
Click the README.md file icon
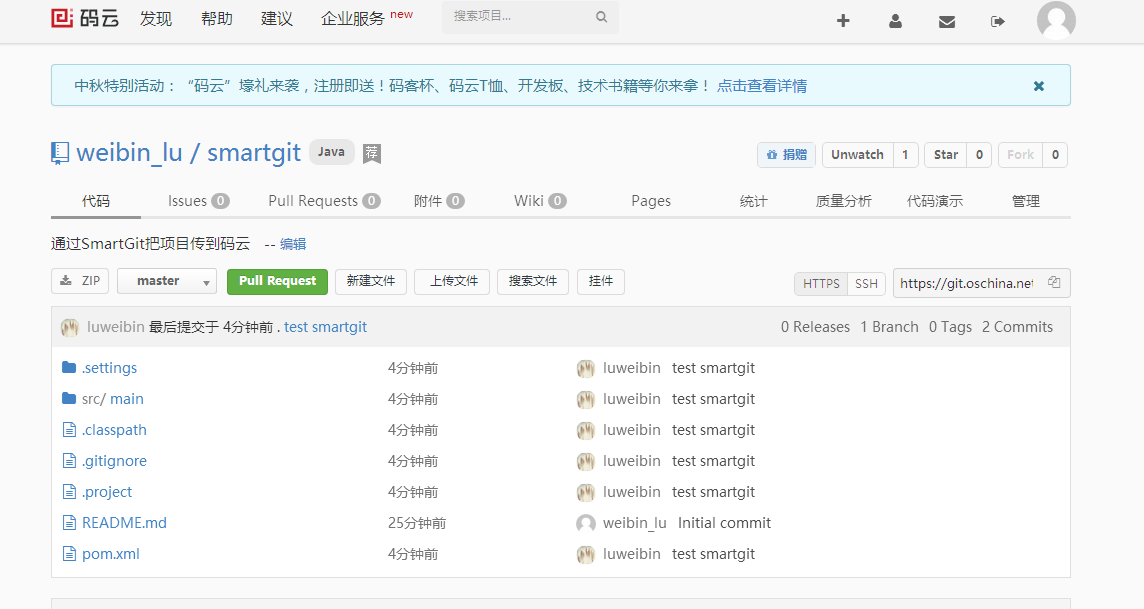69,522
